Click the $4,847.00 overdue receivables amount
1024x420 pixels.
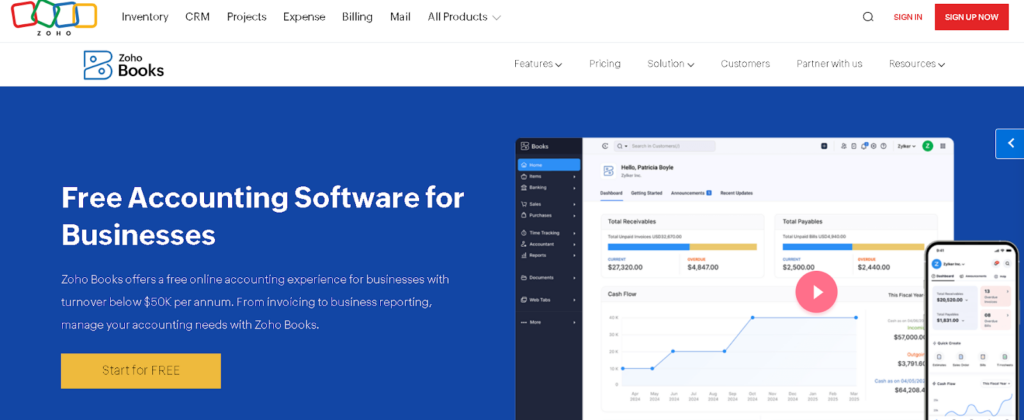[x=703, y=267]
